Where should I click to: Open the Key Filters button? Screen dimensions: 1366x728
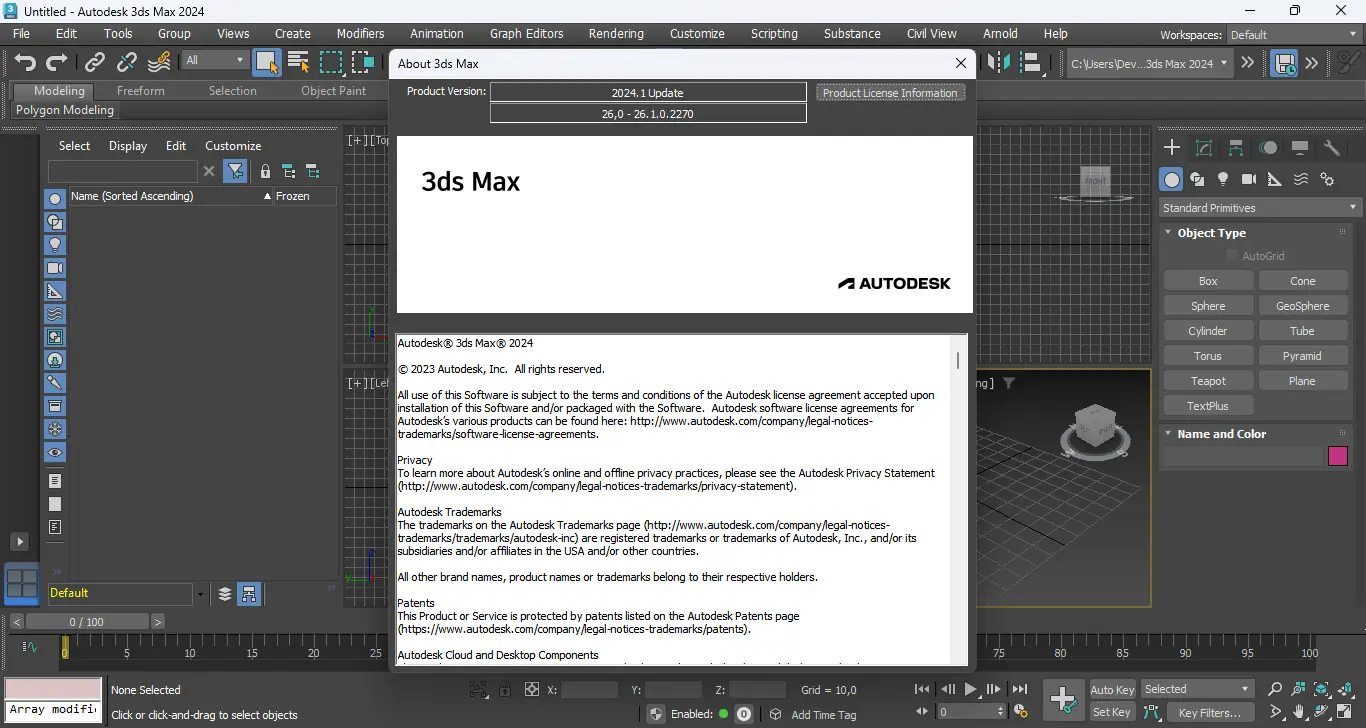click(1210, 713)
